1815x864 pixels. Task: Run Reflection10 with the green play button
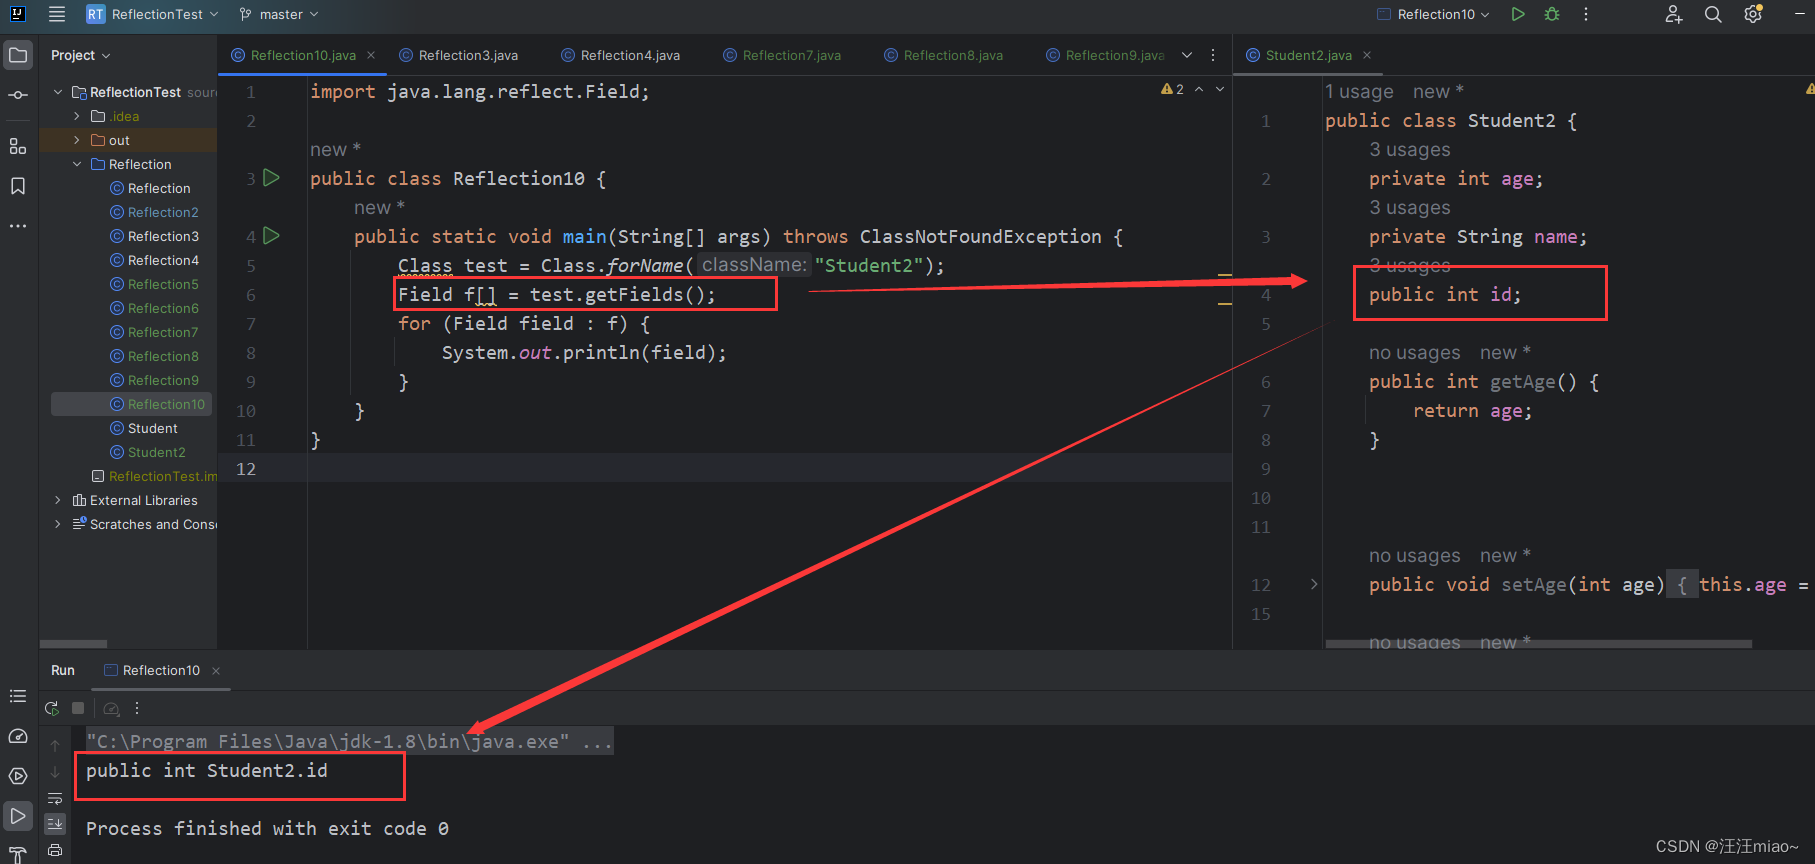pos(1518,14)
